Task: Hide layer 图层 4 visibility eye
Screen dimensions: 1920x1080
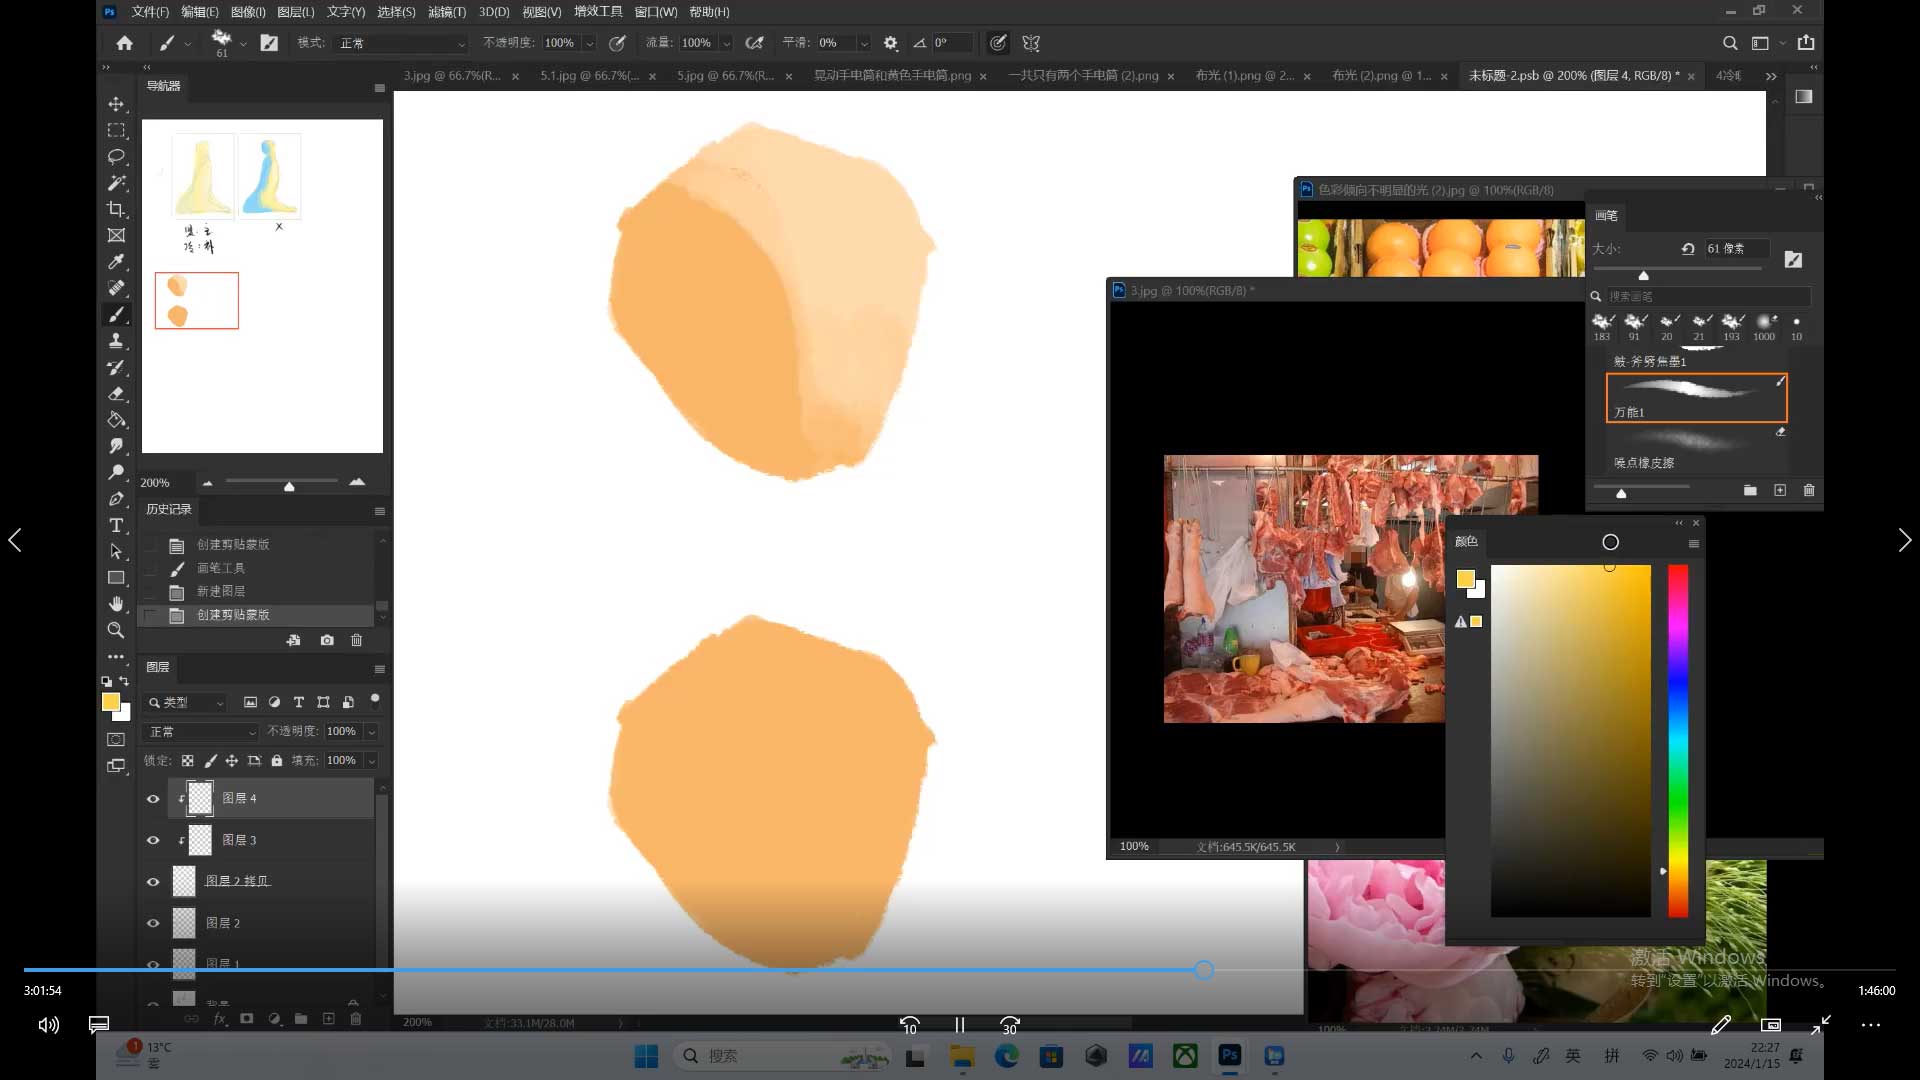Action: tap(153, 799)
